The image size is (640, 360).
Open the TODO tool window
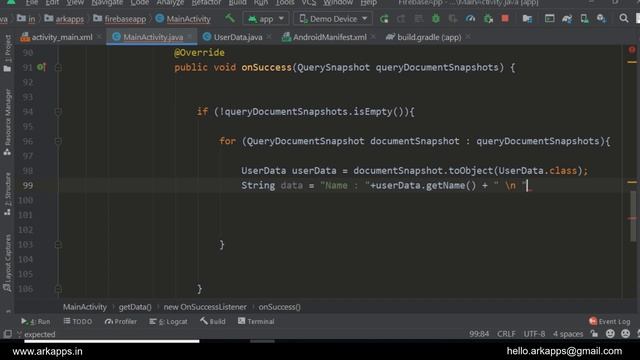pyautogui.click(x=78, y=322)
